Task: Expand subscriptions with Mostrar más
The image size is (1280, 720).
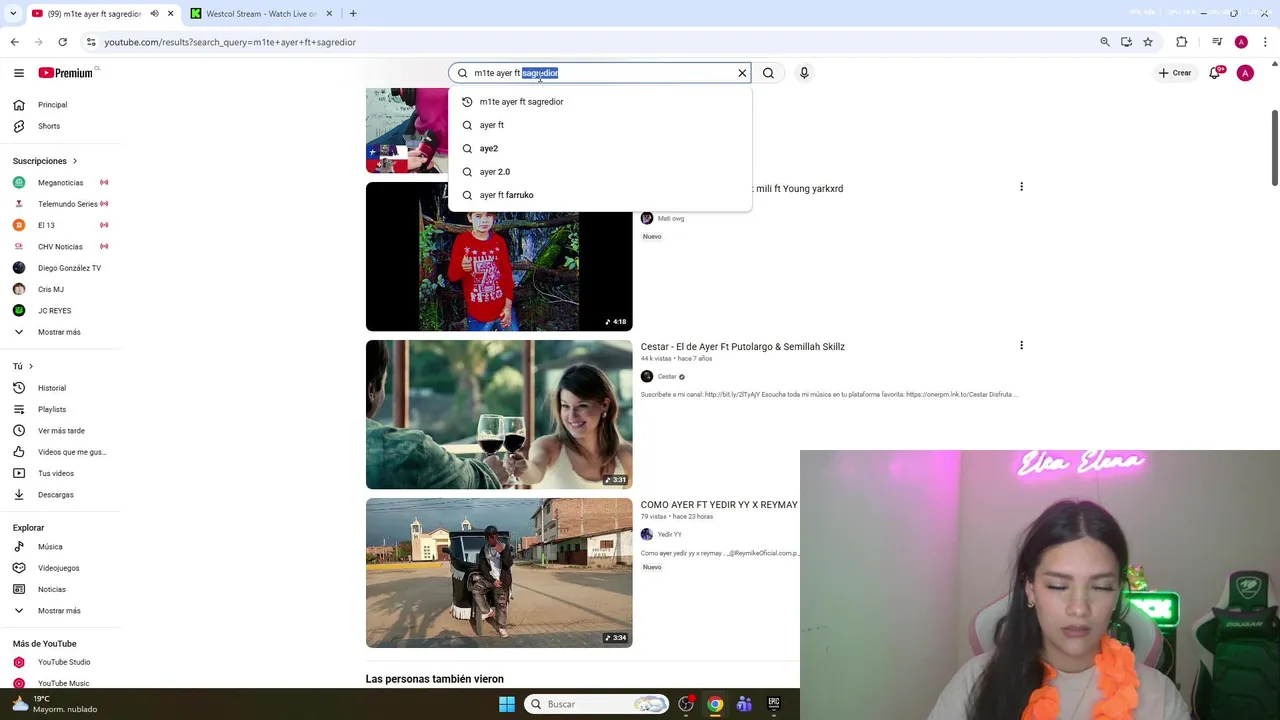Action: pos(59,332)
